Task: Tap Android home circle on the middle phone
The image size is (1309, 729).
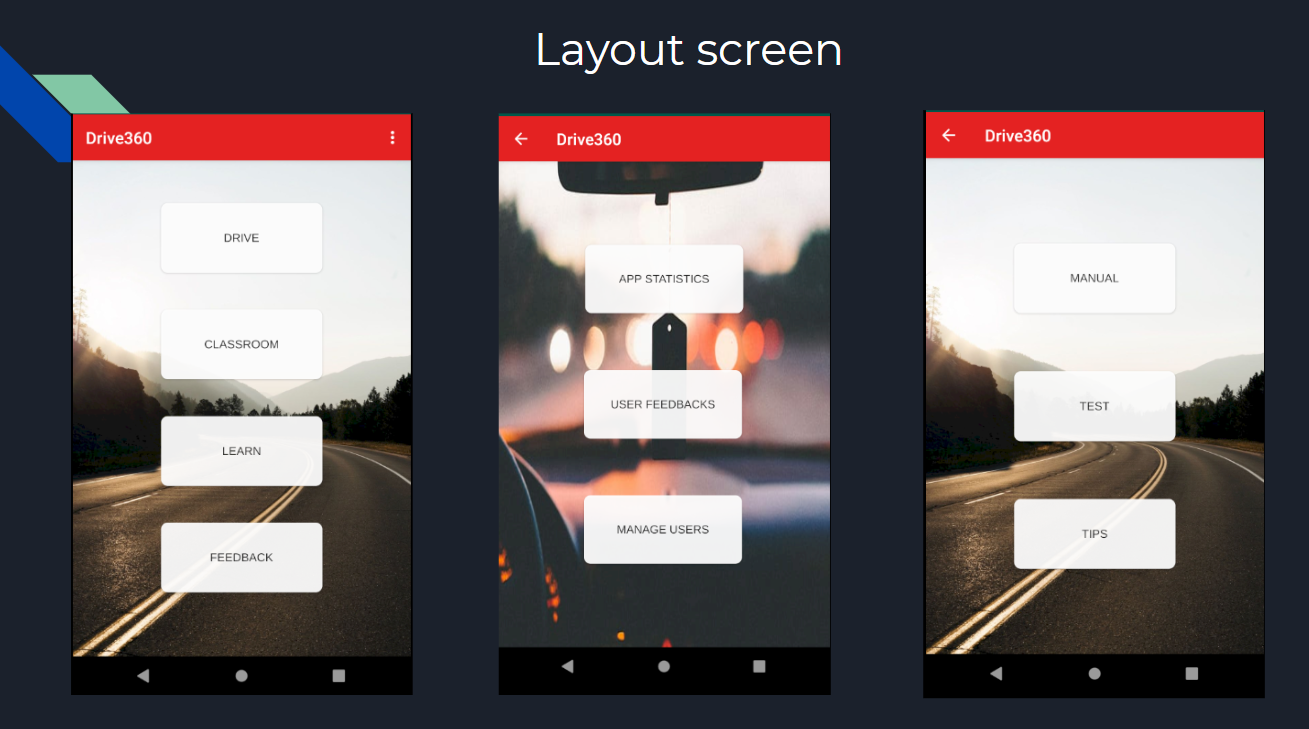Action: click(x=664, y=666)
